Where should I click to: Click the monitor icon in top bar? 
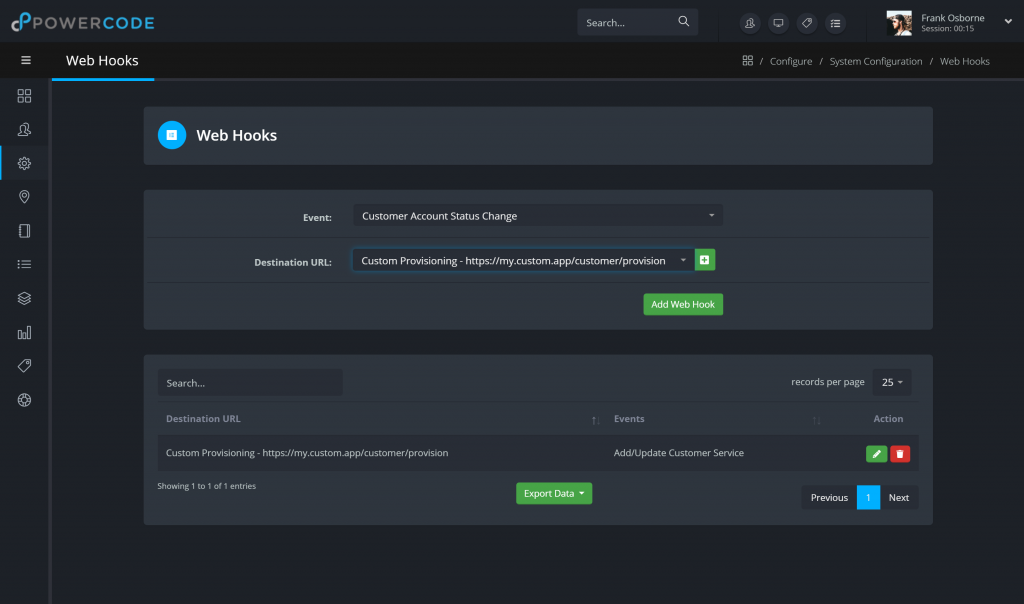(x=778, y=22)
